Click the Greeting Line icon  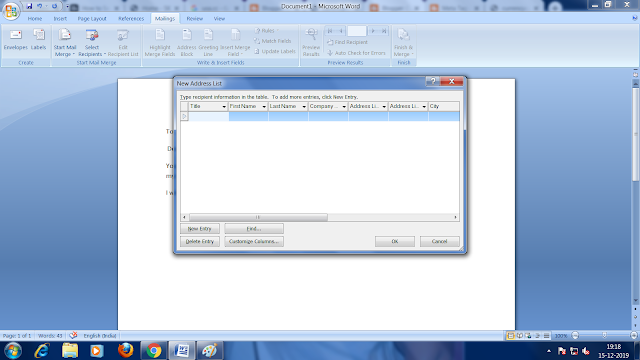coord(208,43)
